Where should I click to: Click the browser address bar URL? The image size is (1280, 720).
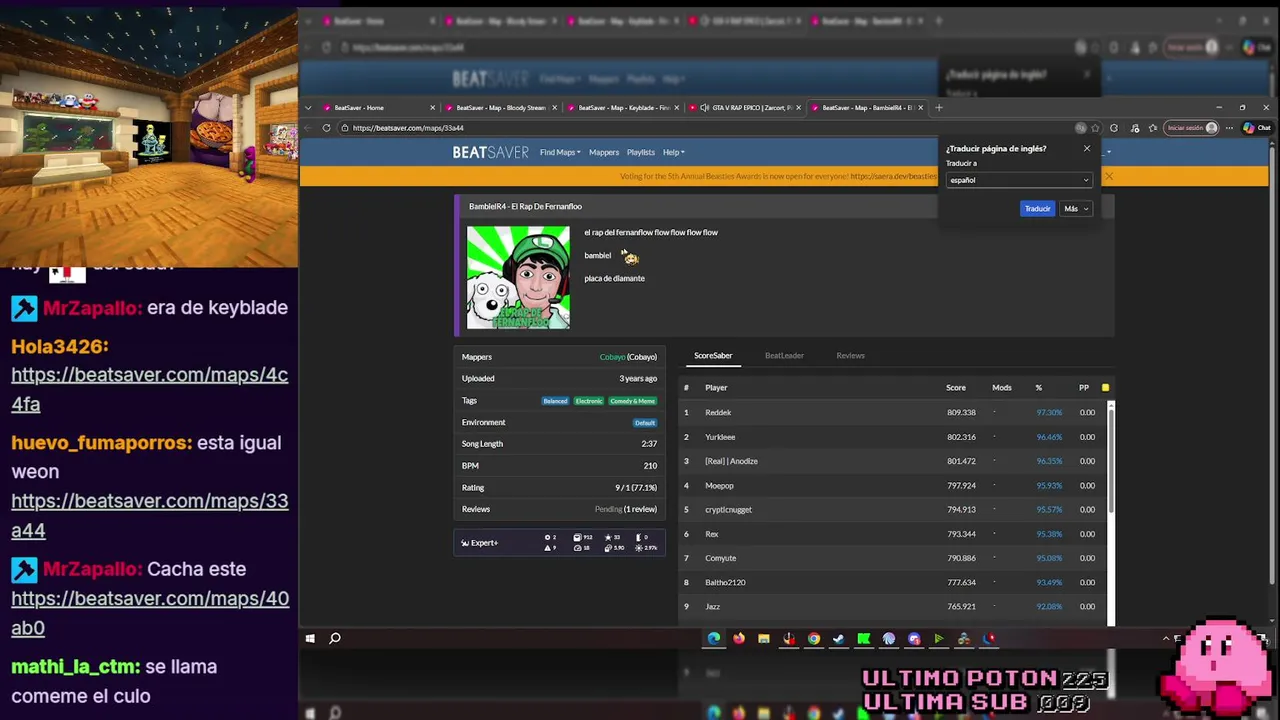(x=408, y=128)
